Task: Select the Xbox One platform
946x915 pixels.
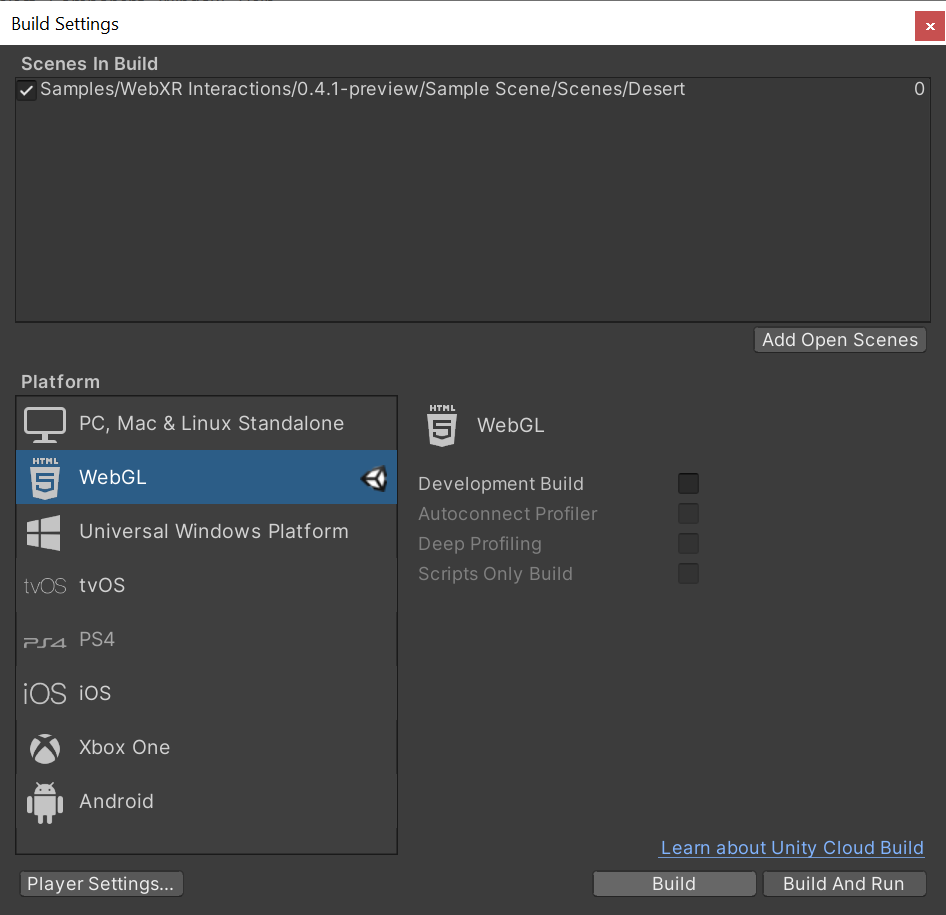Action: 206,747
